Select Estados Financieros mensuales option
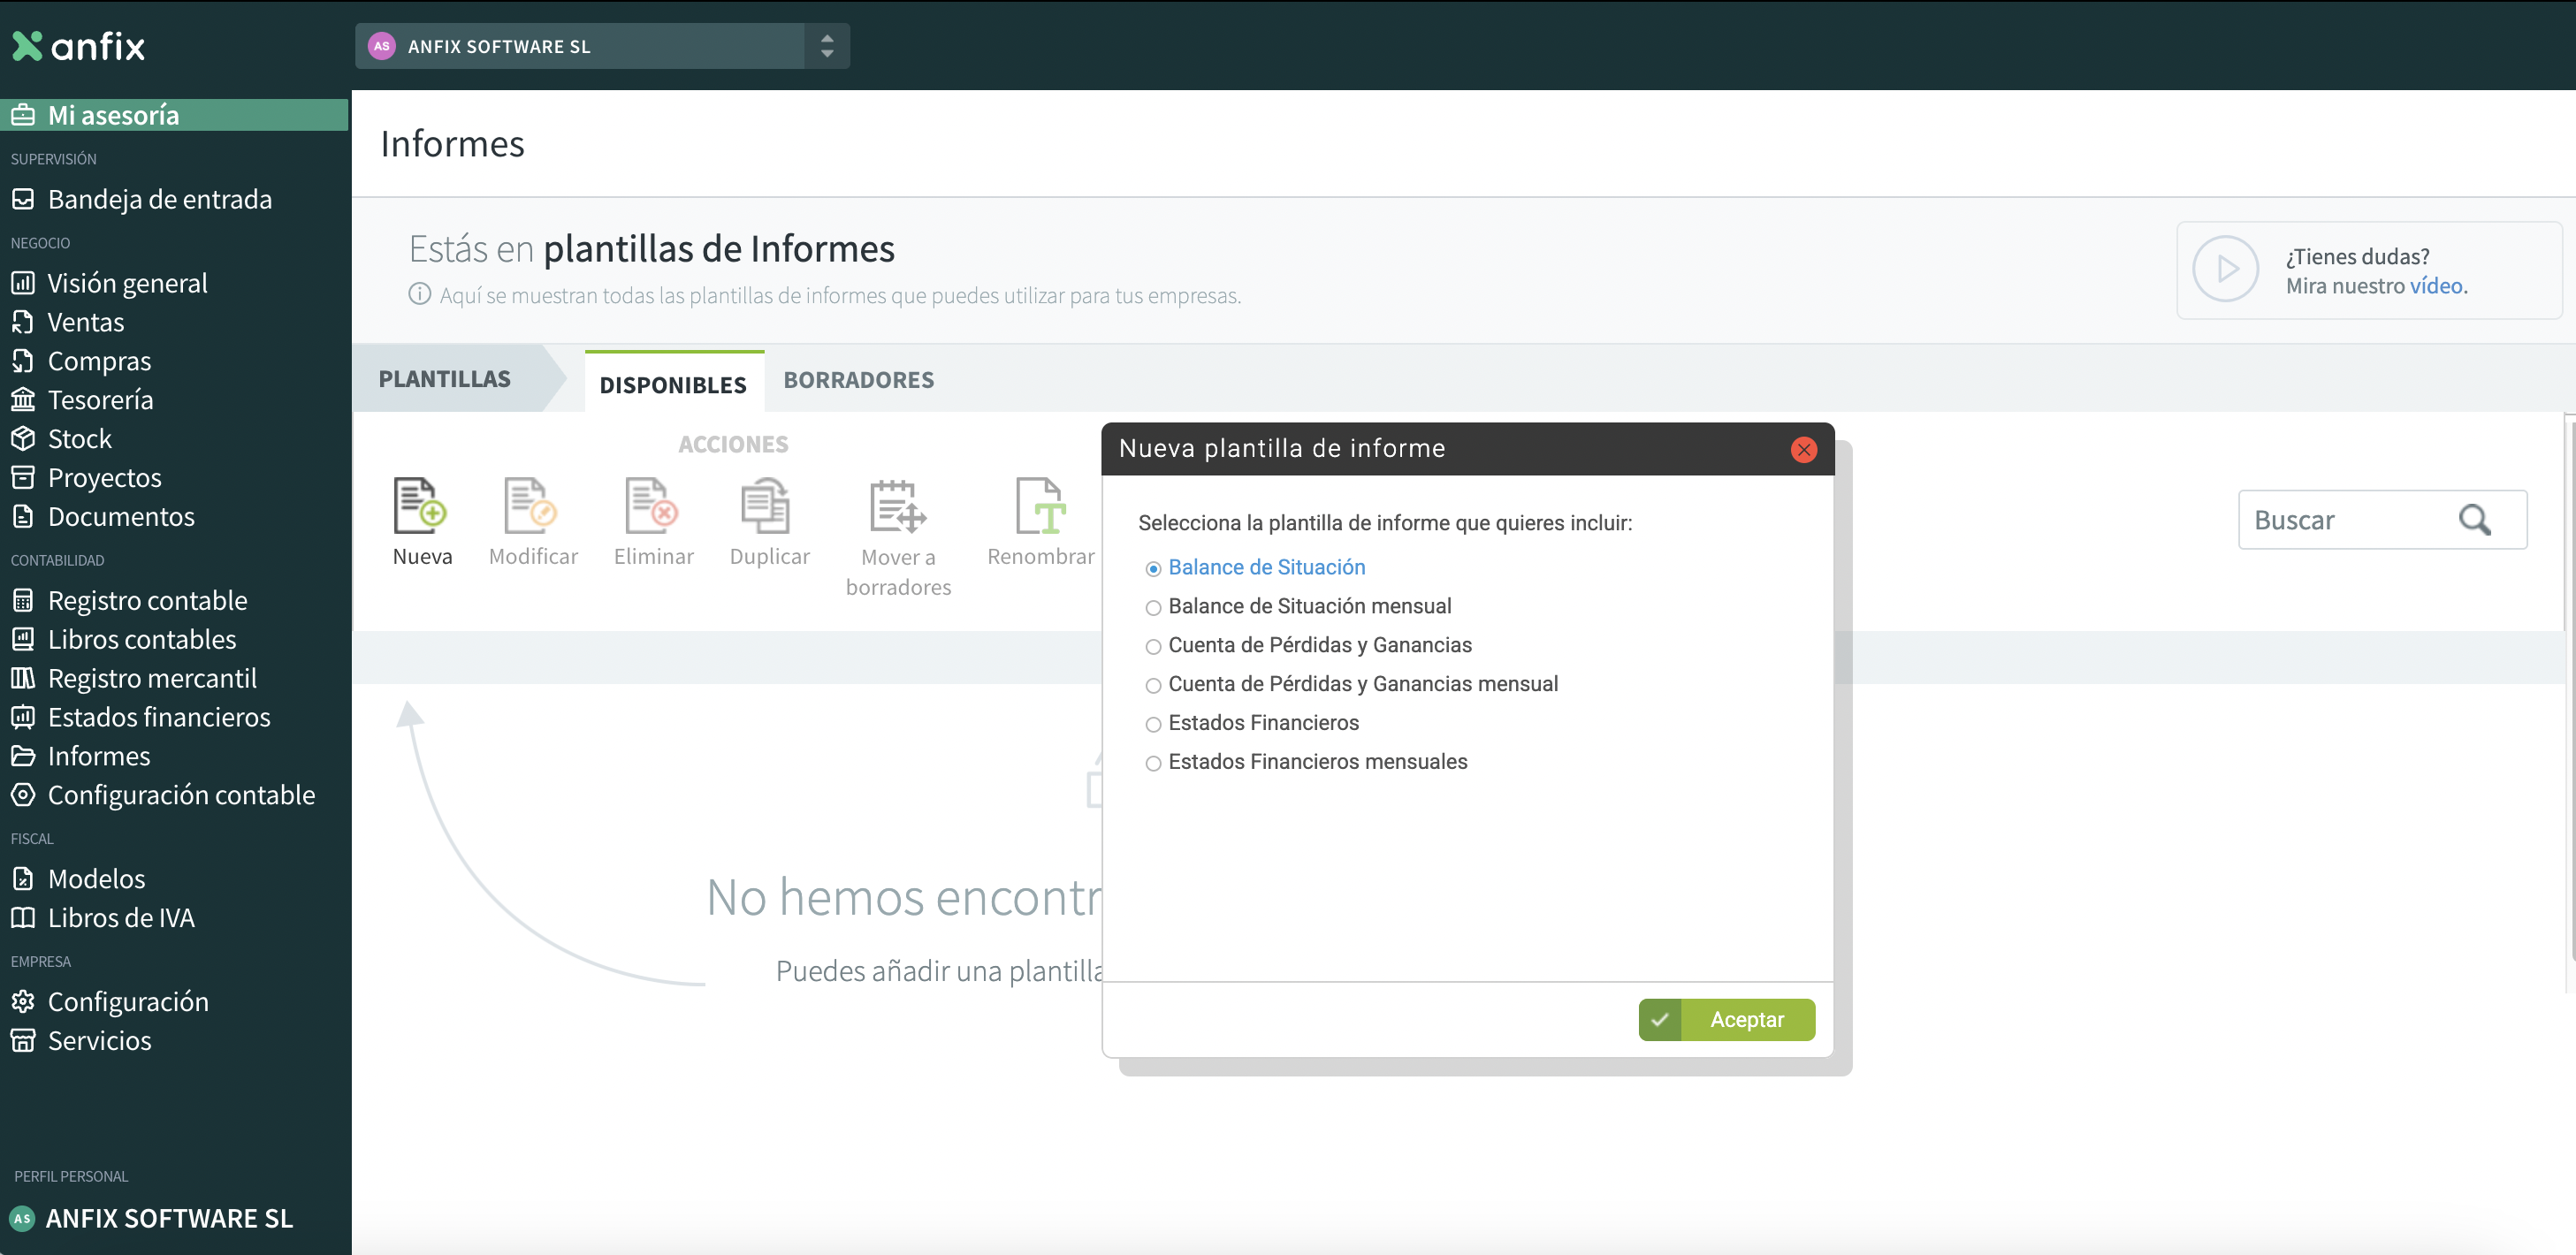The image size is (2576, 1255). (x=1152, y=764)
